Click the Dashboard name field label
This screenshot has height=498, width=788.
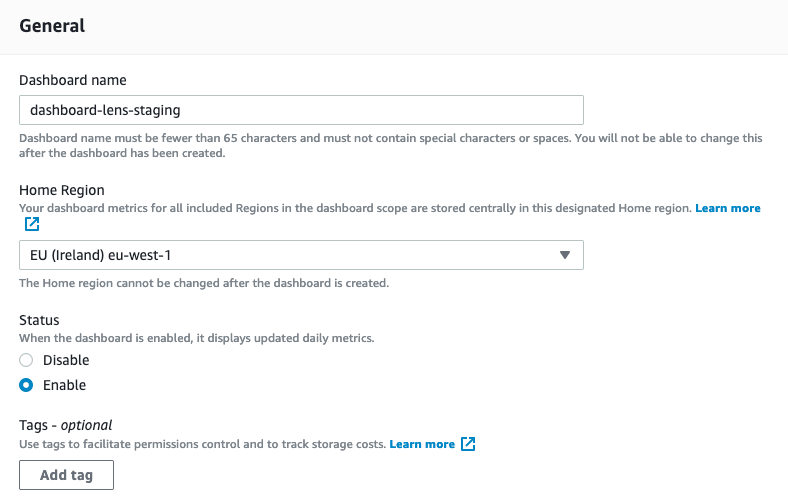pos(73,80)
